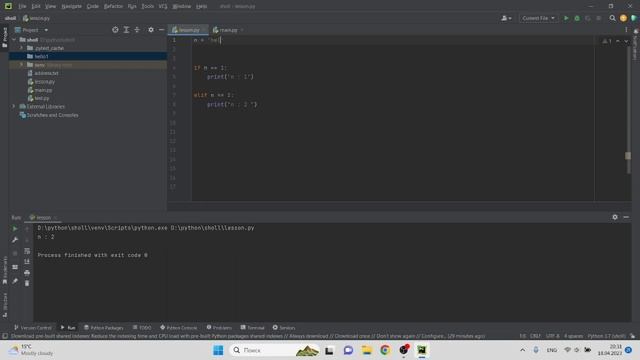Open the Edit menu
The width and height of the screenshot is (640, 360).
click(x=36, y=6)
